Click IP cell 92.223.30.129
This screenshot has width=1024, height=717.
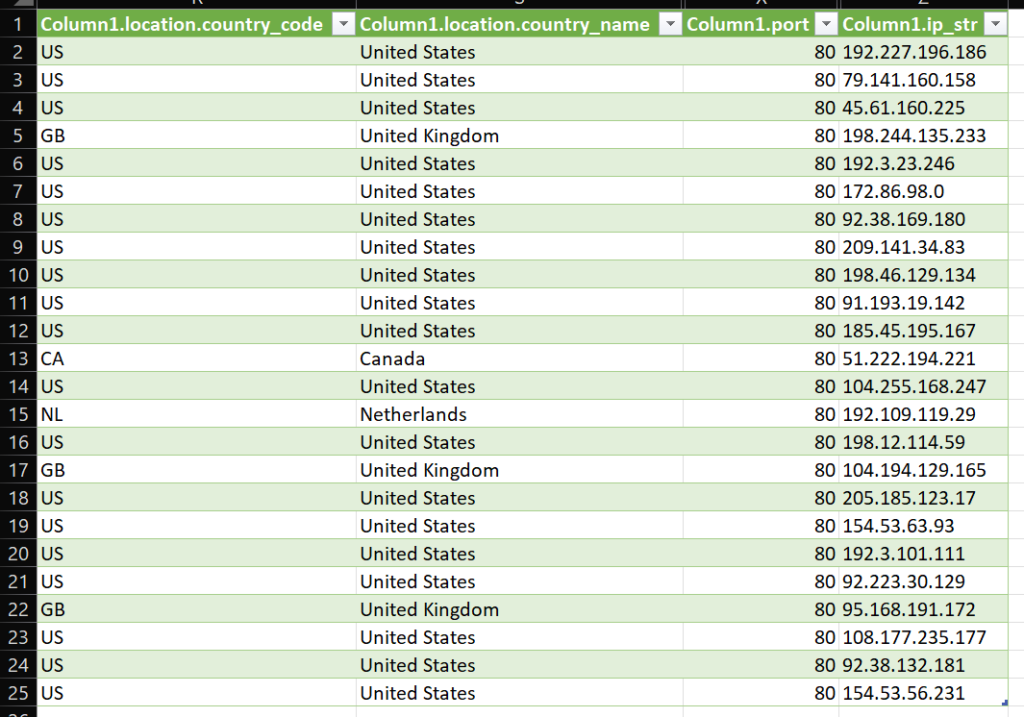(x=923, y=581)
